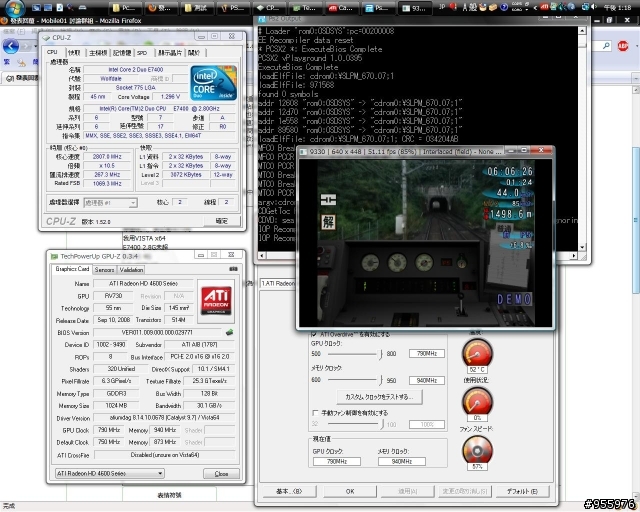Viewport: 640px width, 512px height.
Task: Switch to the Sensors tab in GPU-Z
Action: (x=104, y=269)
